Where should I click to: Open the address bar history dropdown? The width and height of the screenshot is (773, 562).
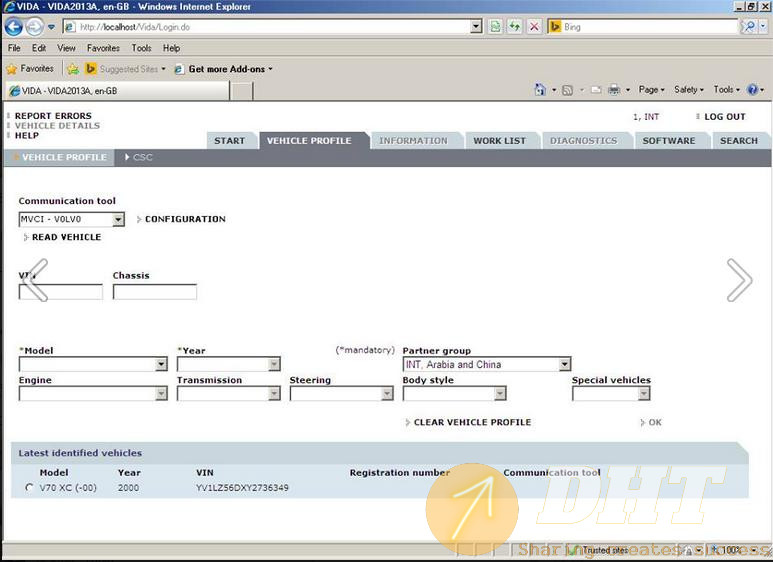(x=476, y=27)
